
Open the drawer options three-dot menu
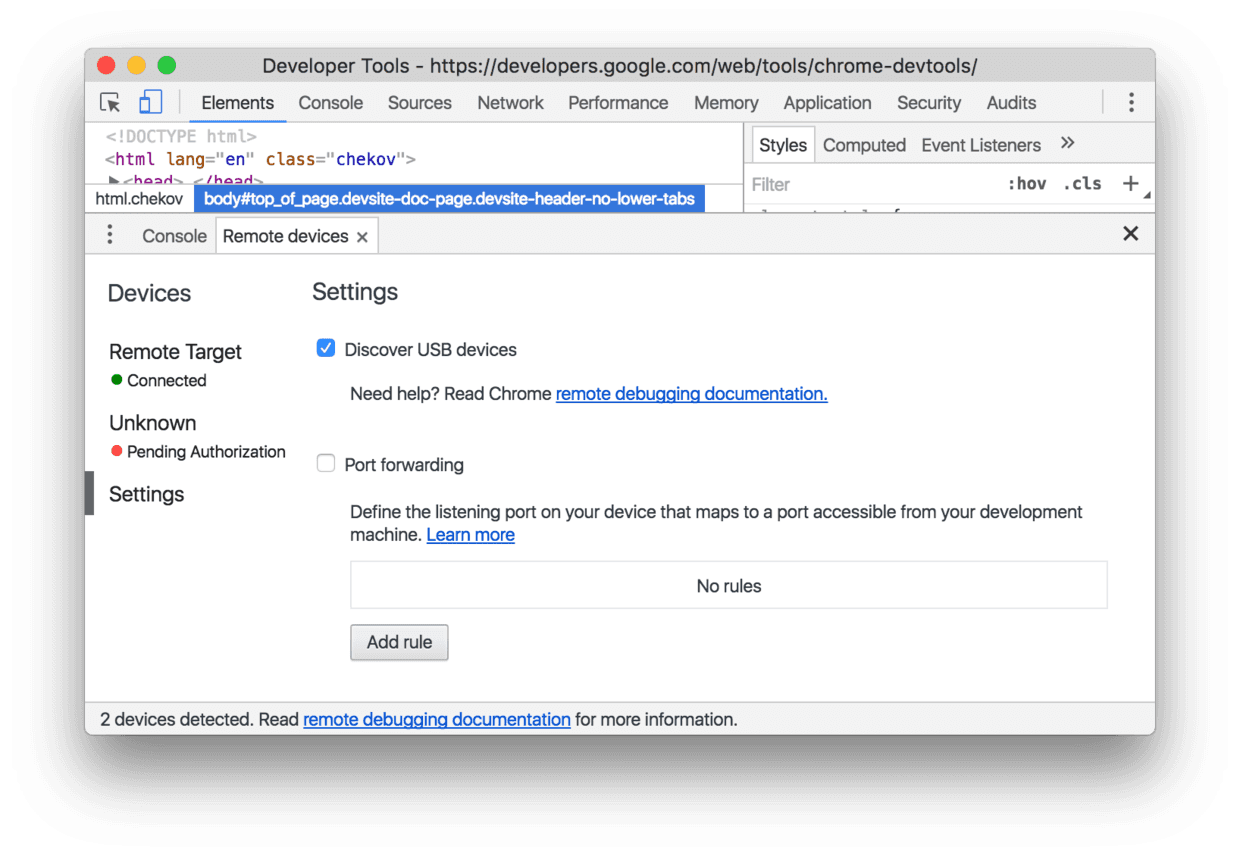click(x=110, y=234)
